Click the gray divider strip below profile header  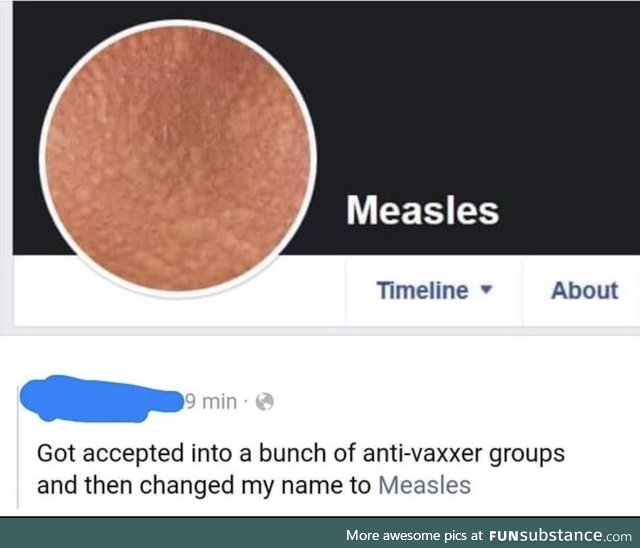[x=320, y=331]
